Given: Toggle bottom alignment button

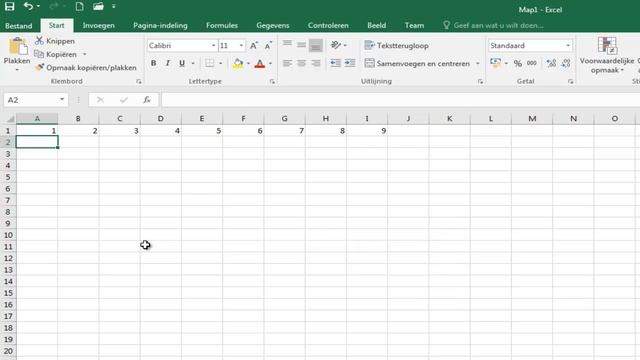Looking at the screenshot, I should (x=316, y=45).
